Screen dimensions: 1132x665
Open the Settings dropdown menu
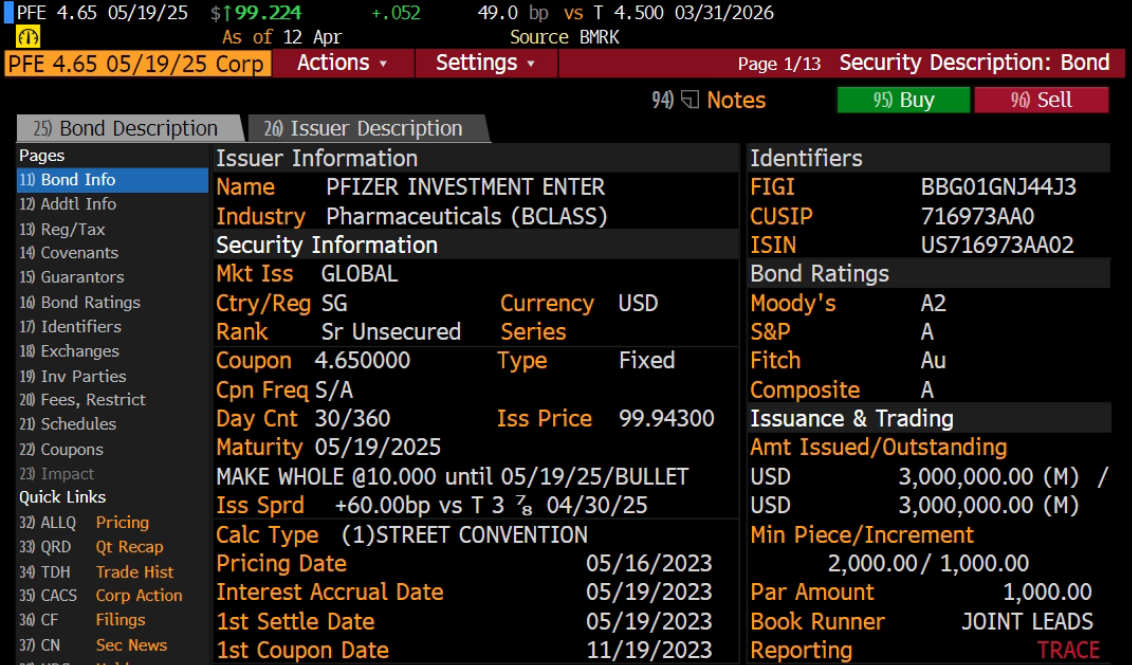pyautogui.click(x=485, y=63)
